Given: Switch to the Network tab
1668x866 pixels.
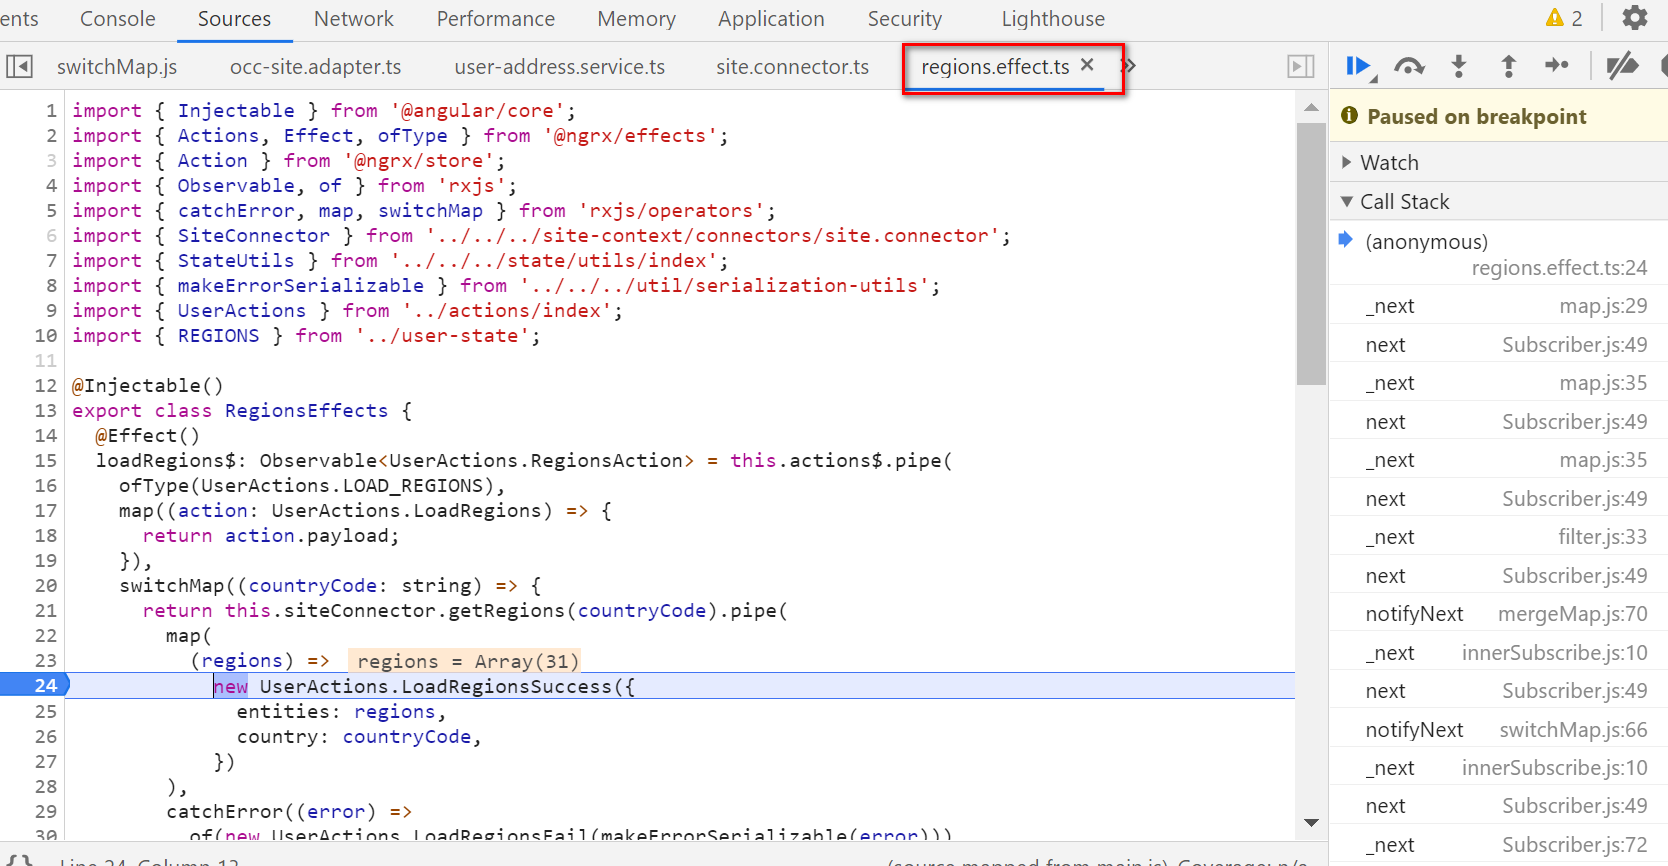Looking at the screenshot, I should 354,19.
